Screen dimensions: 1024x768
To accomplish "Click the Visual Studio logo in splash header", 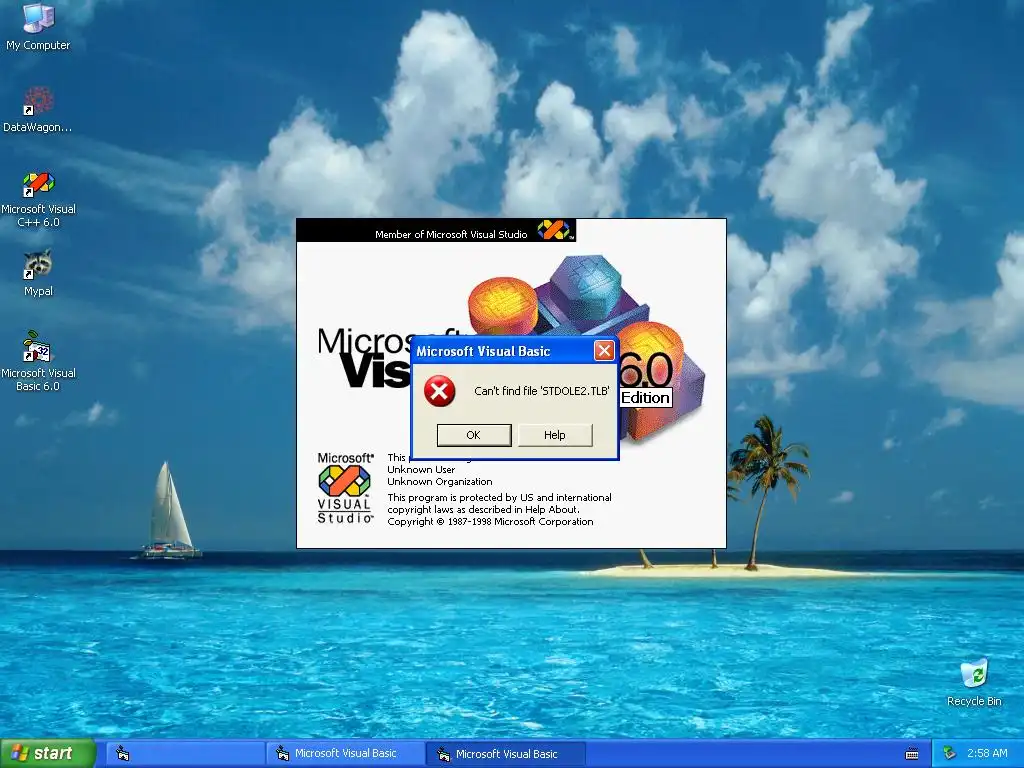I will pos(554,230).
